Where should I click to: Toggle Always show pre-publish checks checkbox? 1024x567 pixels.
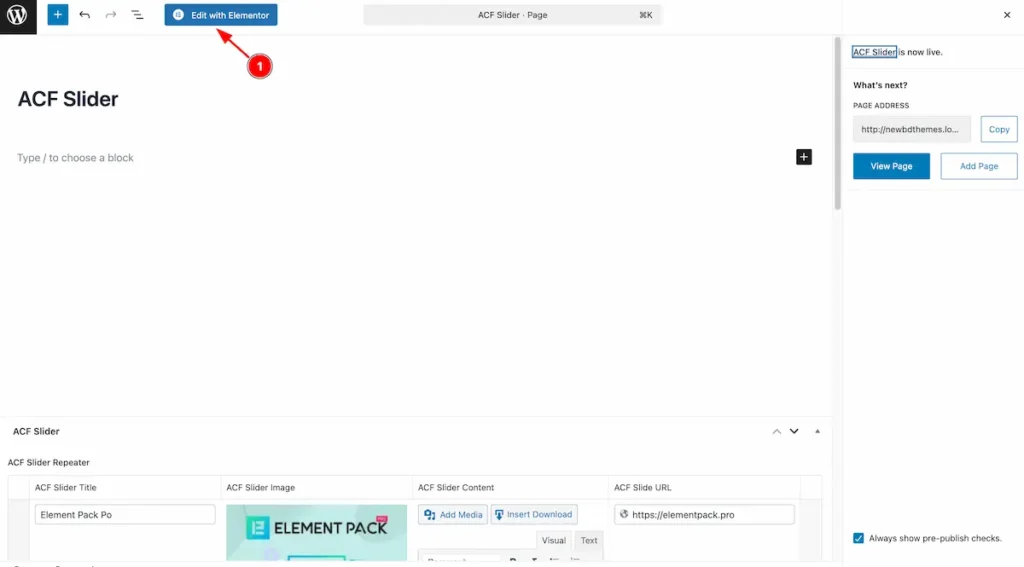(x=858, y=538)
